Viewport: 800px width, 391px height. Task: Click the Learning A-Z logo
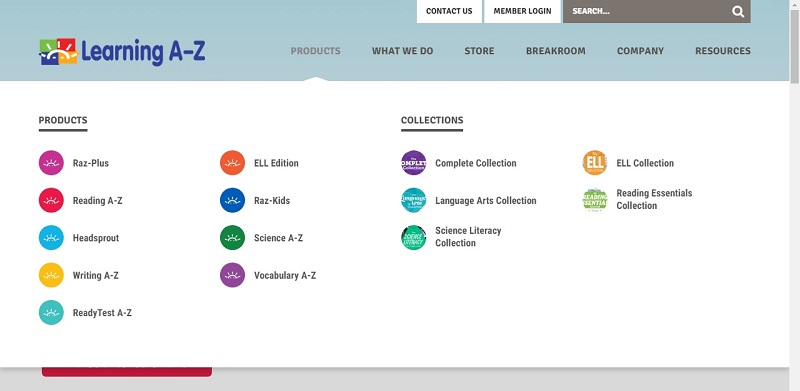(x=122, y=52)
